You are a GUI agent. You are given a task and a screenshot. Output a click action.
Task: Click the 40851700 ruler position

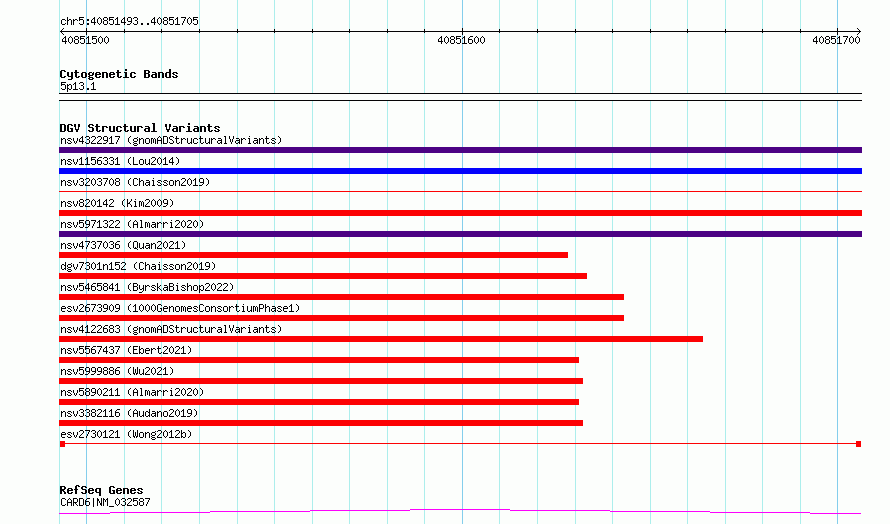tap(836, 40)
